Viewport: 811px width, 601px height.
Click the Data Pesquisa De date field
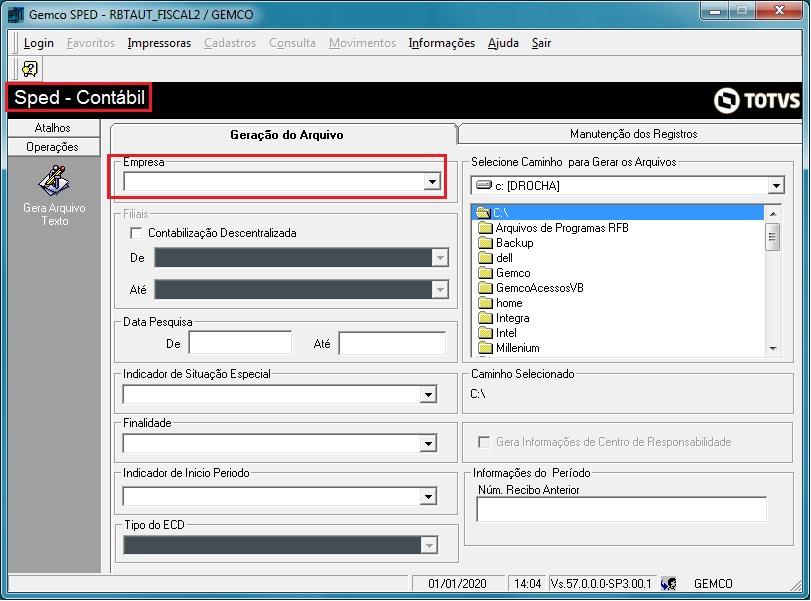tap(241, 343)
